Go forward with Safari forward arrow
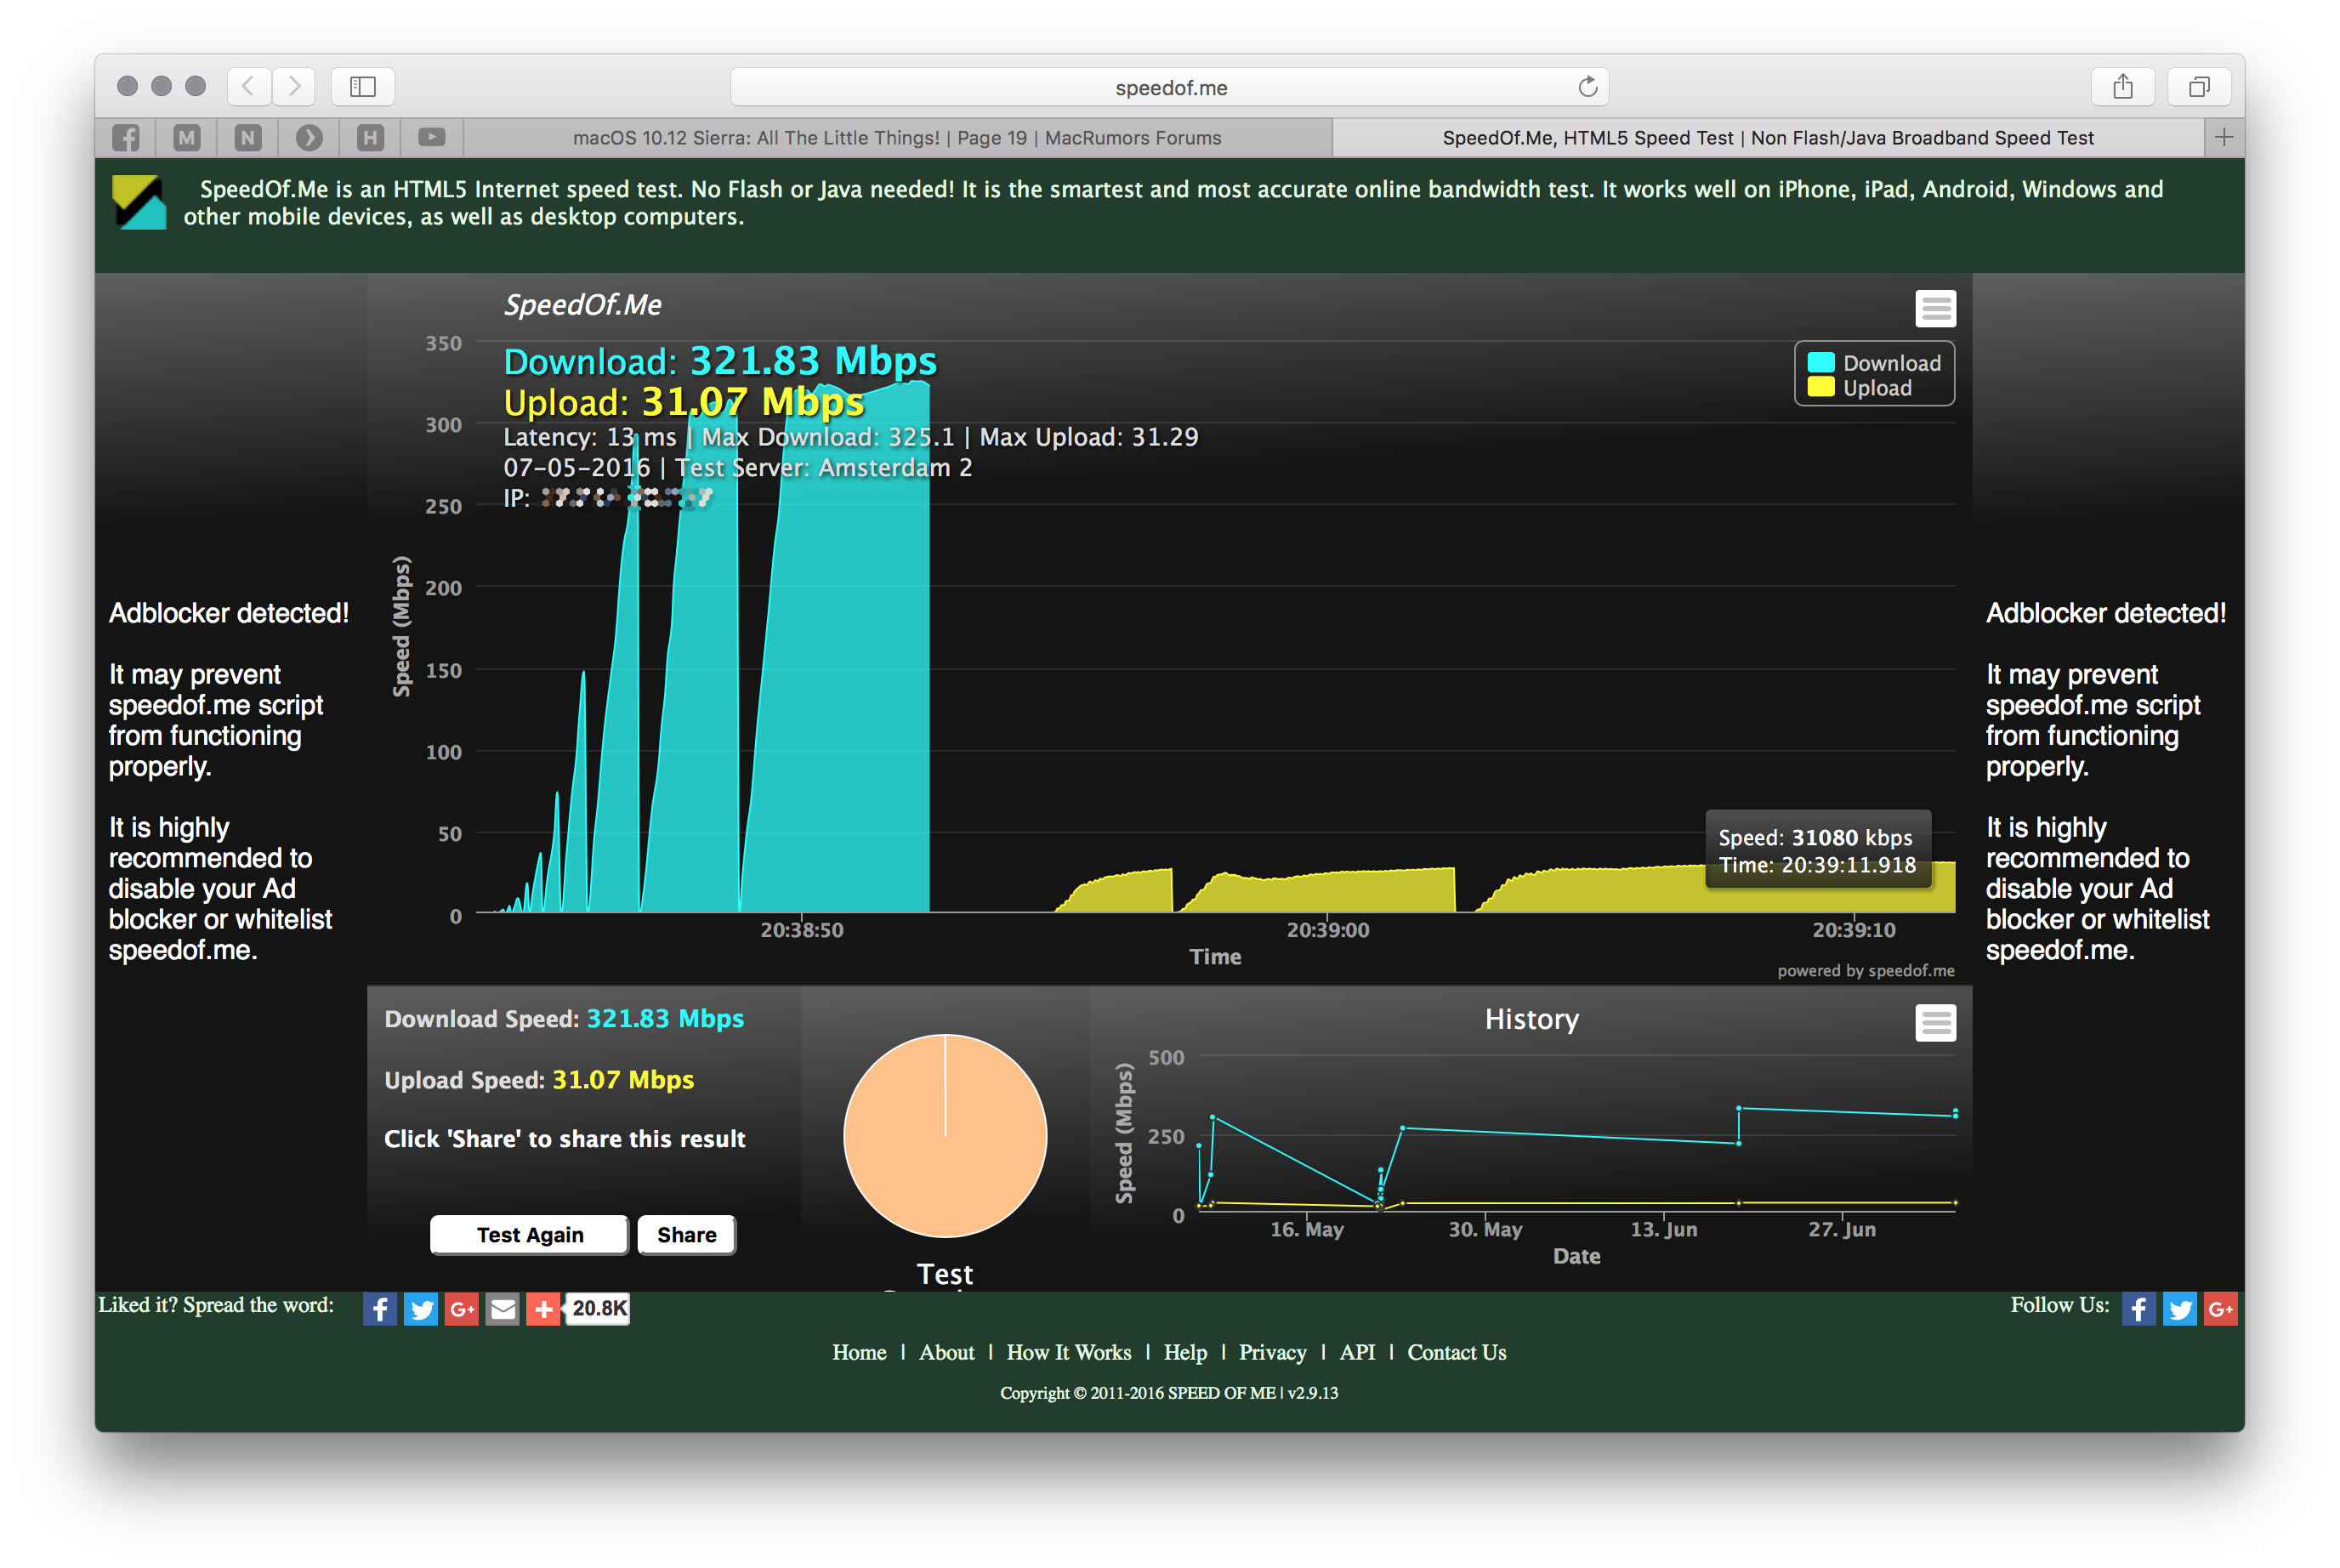This screenshot has width=2340, height=1568. 293,86
